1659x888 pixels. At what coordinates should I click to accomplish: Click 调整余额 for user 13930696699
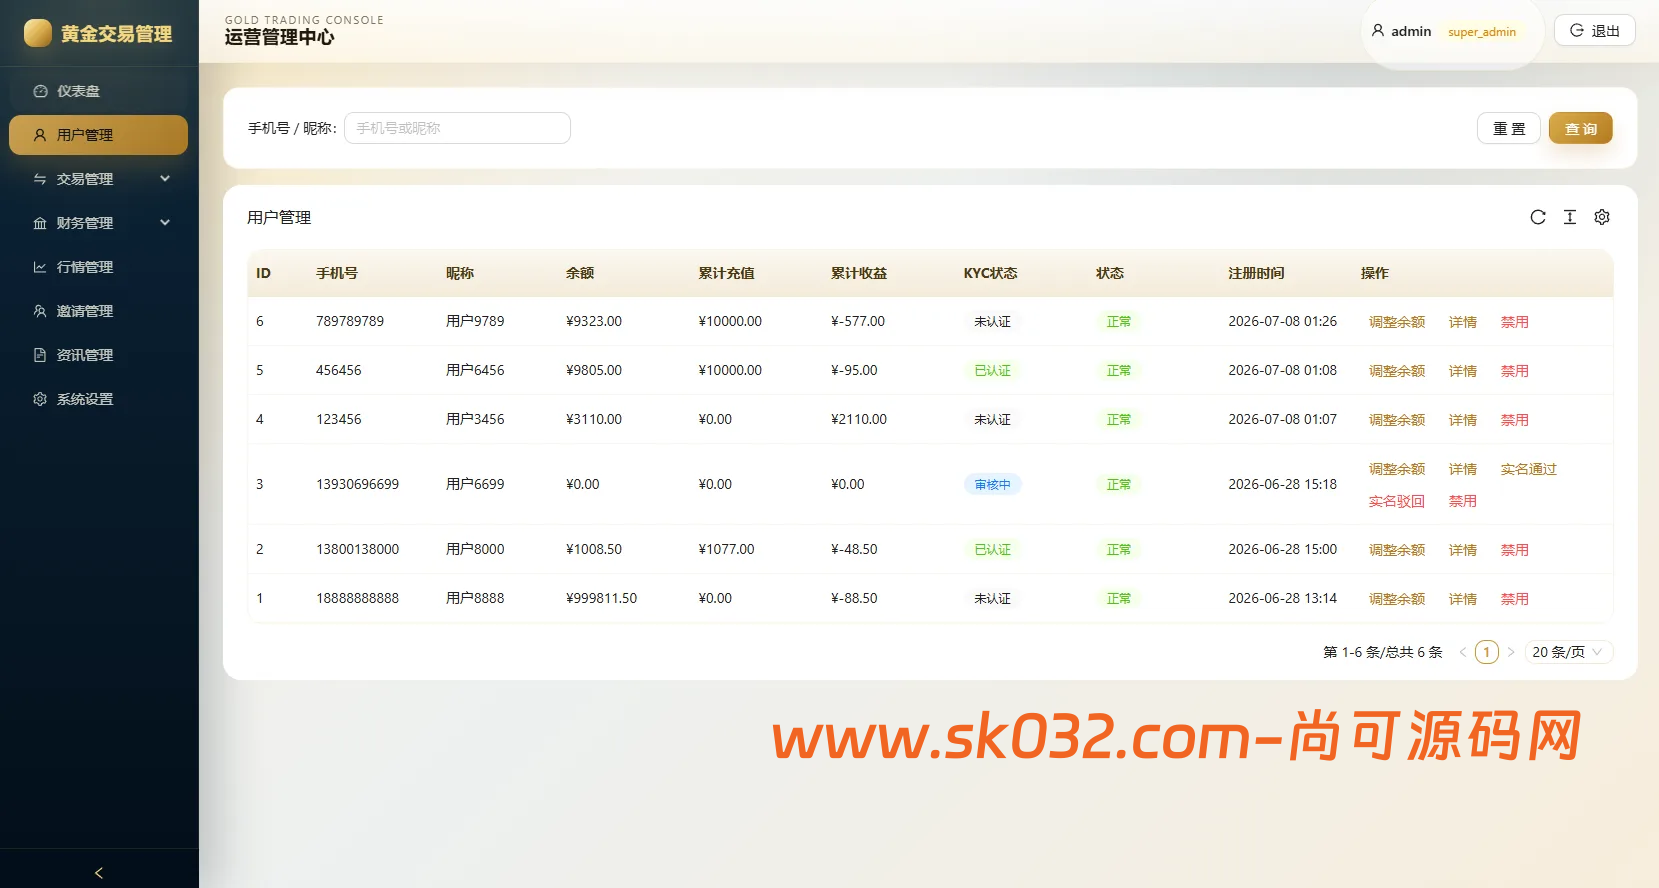(1396, 469)
